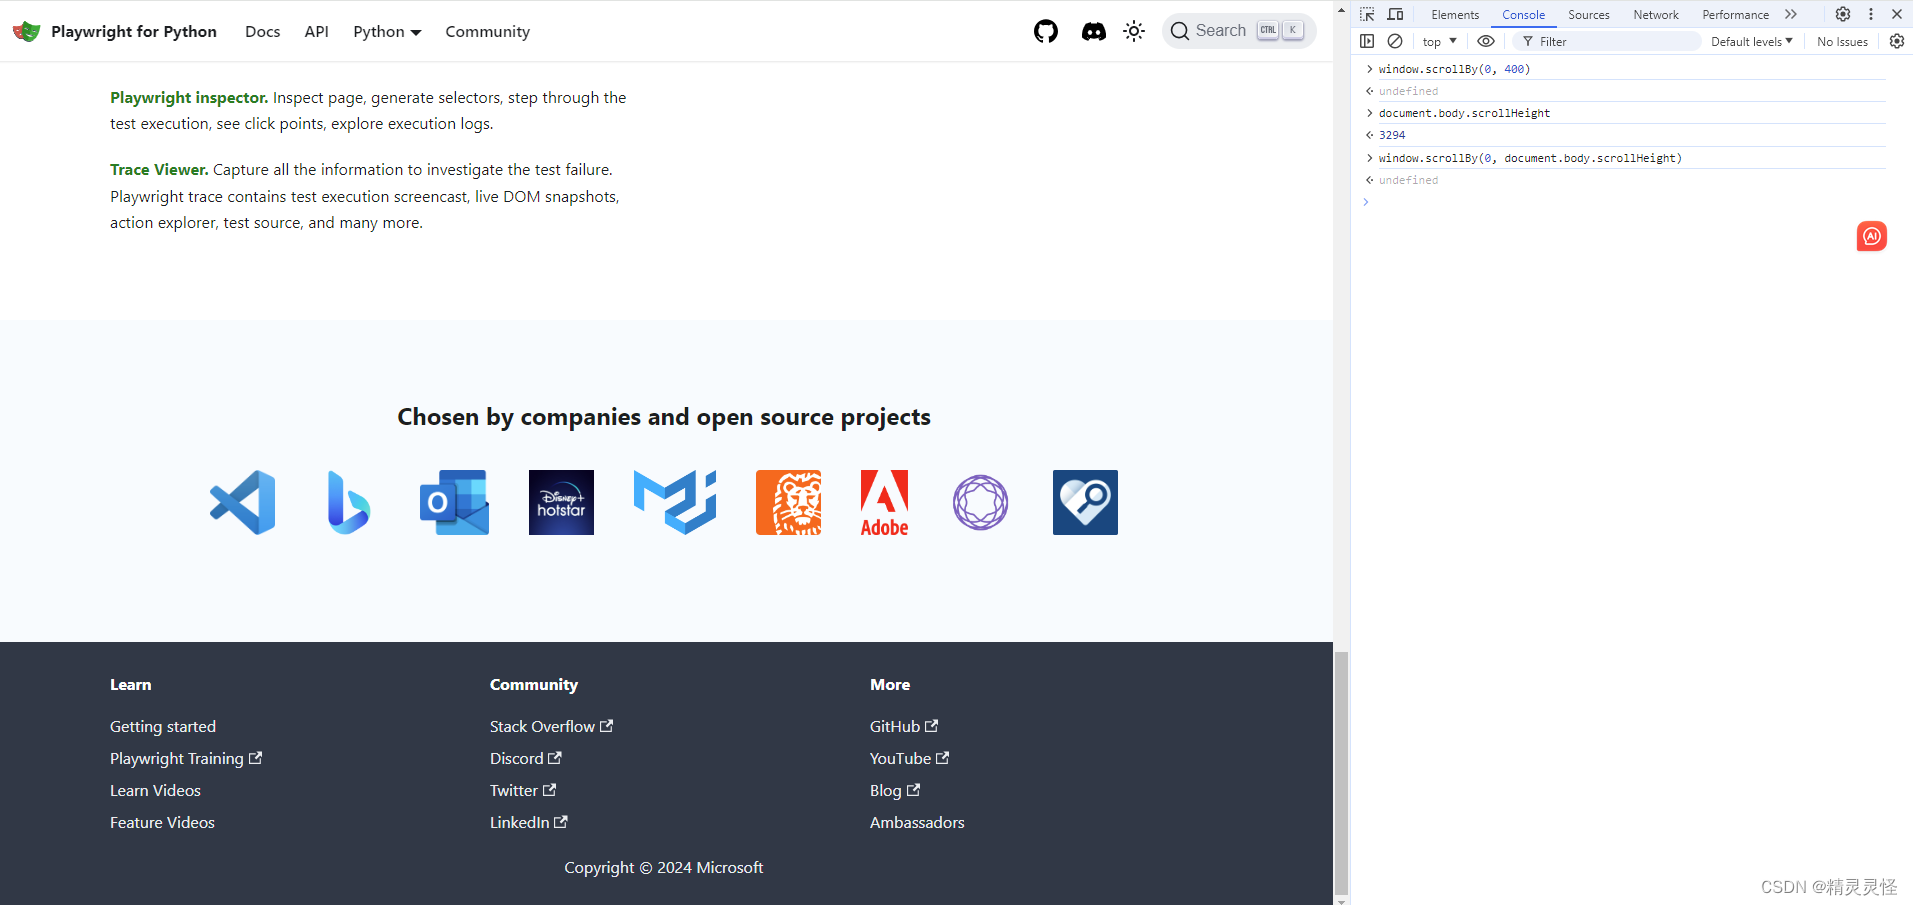Image resolution: width=1913 pixels, height=905 pixels.
Task: Click the Search magnifier box
Action: pyautogui.click(x=1239, y=31)
